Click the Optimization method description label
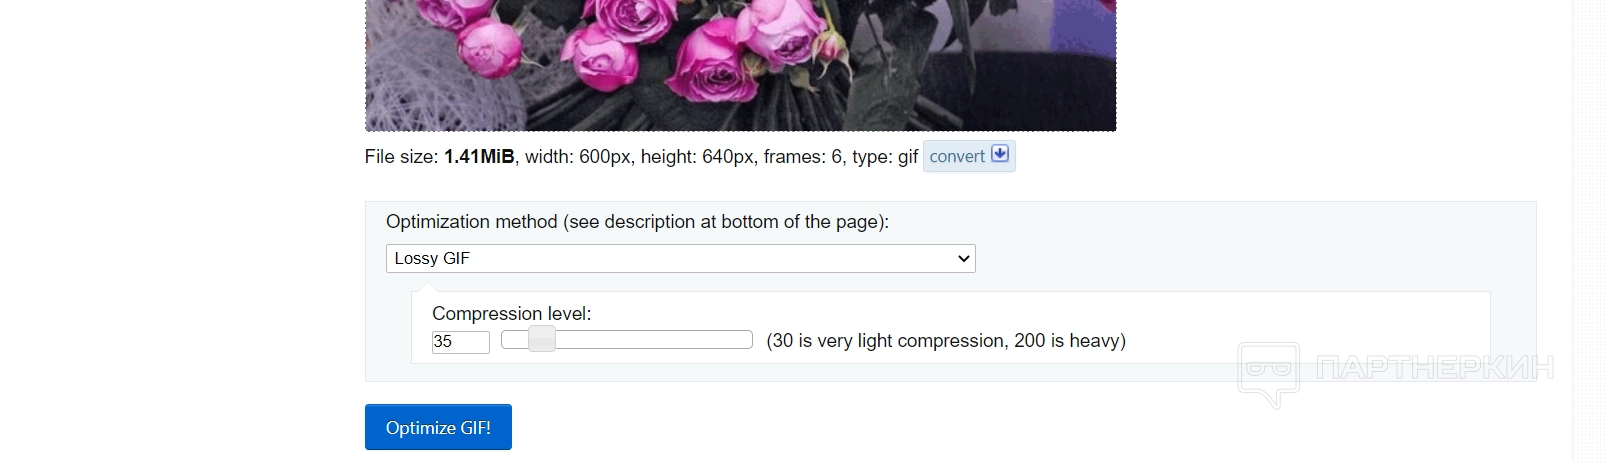Viewport: 1606px width, 462px height. (637, 222)
